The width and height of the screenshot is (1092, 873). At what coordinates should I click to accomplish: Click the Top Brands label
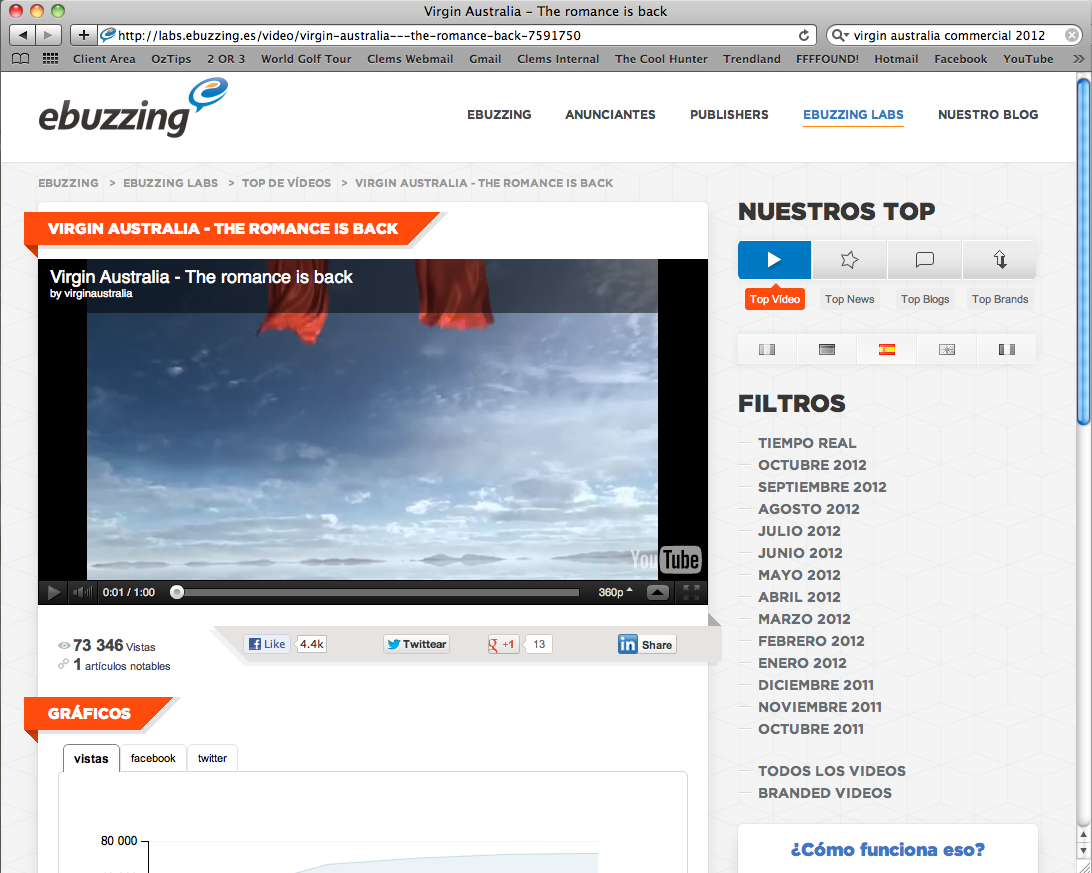click(1000, 299)
